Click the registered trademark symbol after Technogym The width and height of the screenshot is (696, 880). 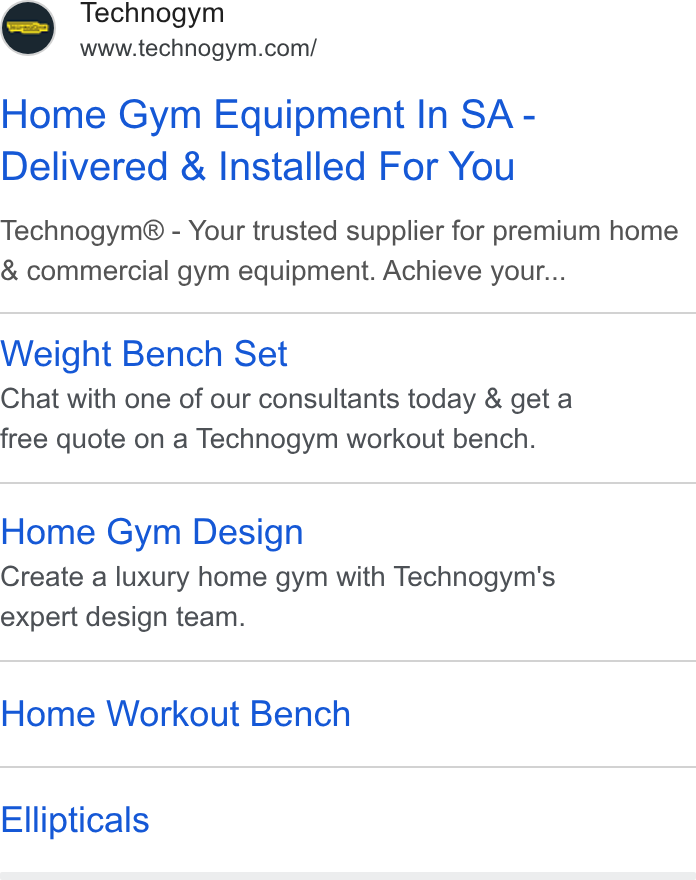point(154,231)
